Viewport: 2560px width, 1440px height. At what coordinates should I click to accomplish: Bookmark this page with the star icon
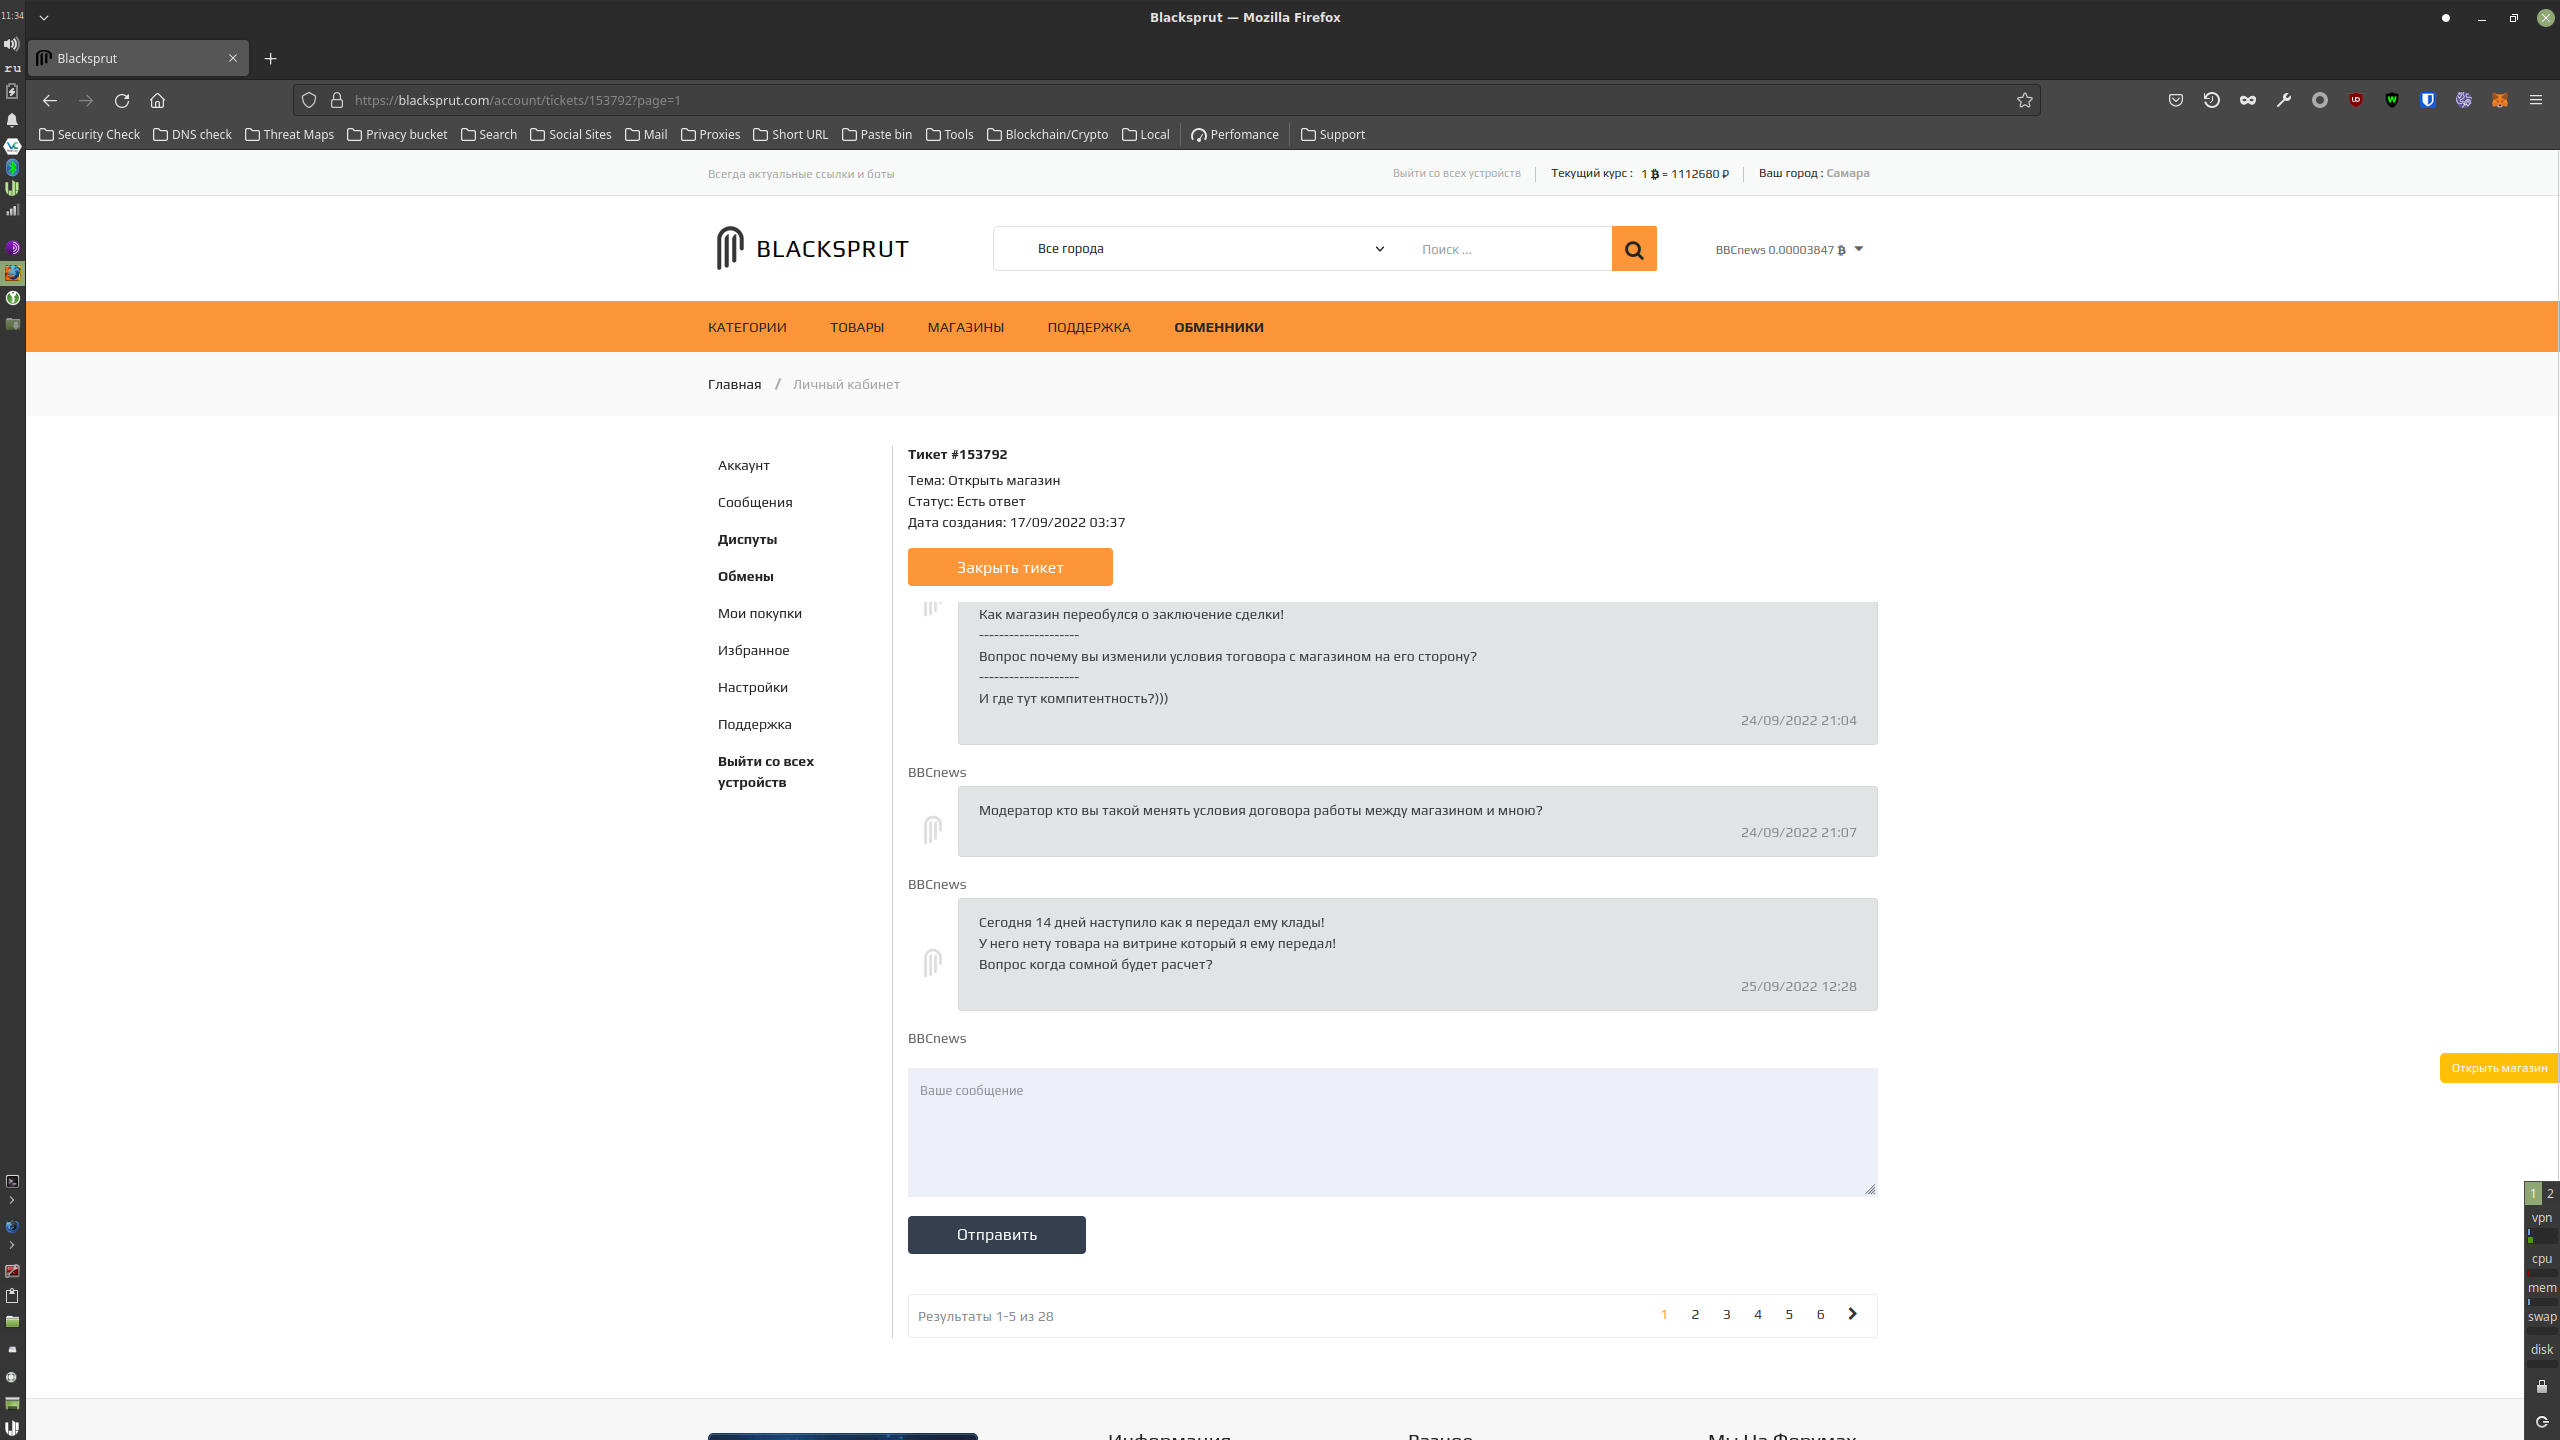tap(2025, 100)
